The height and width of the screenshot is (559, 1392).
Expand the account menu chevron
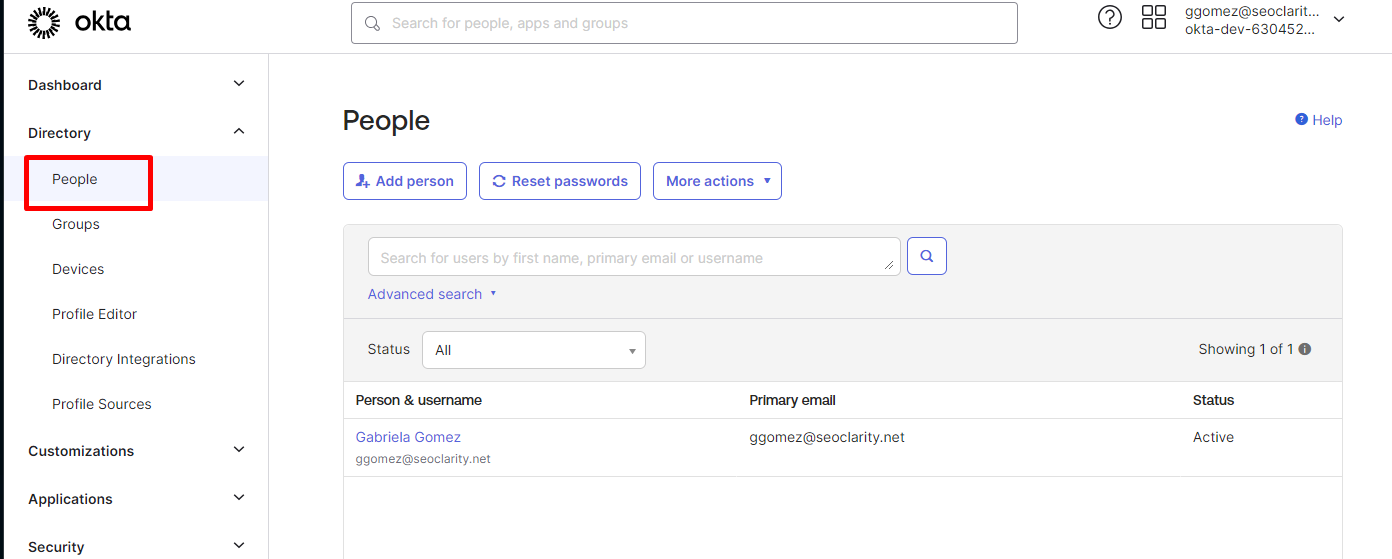click(1339, 20)
